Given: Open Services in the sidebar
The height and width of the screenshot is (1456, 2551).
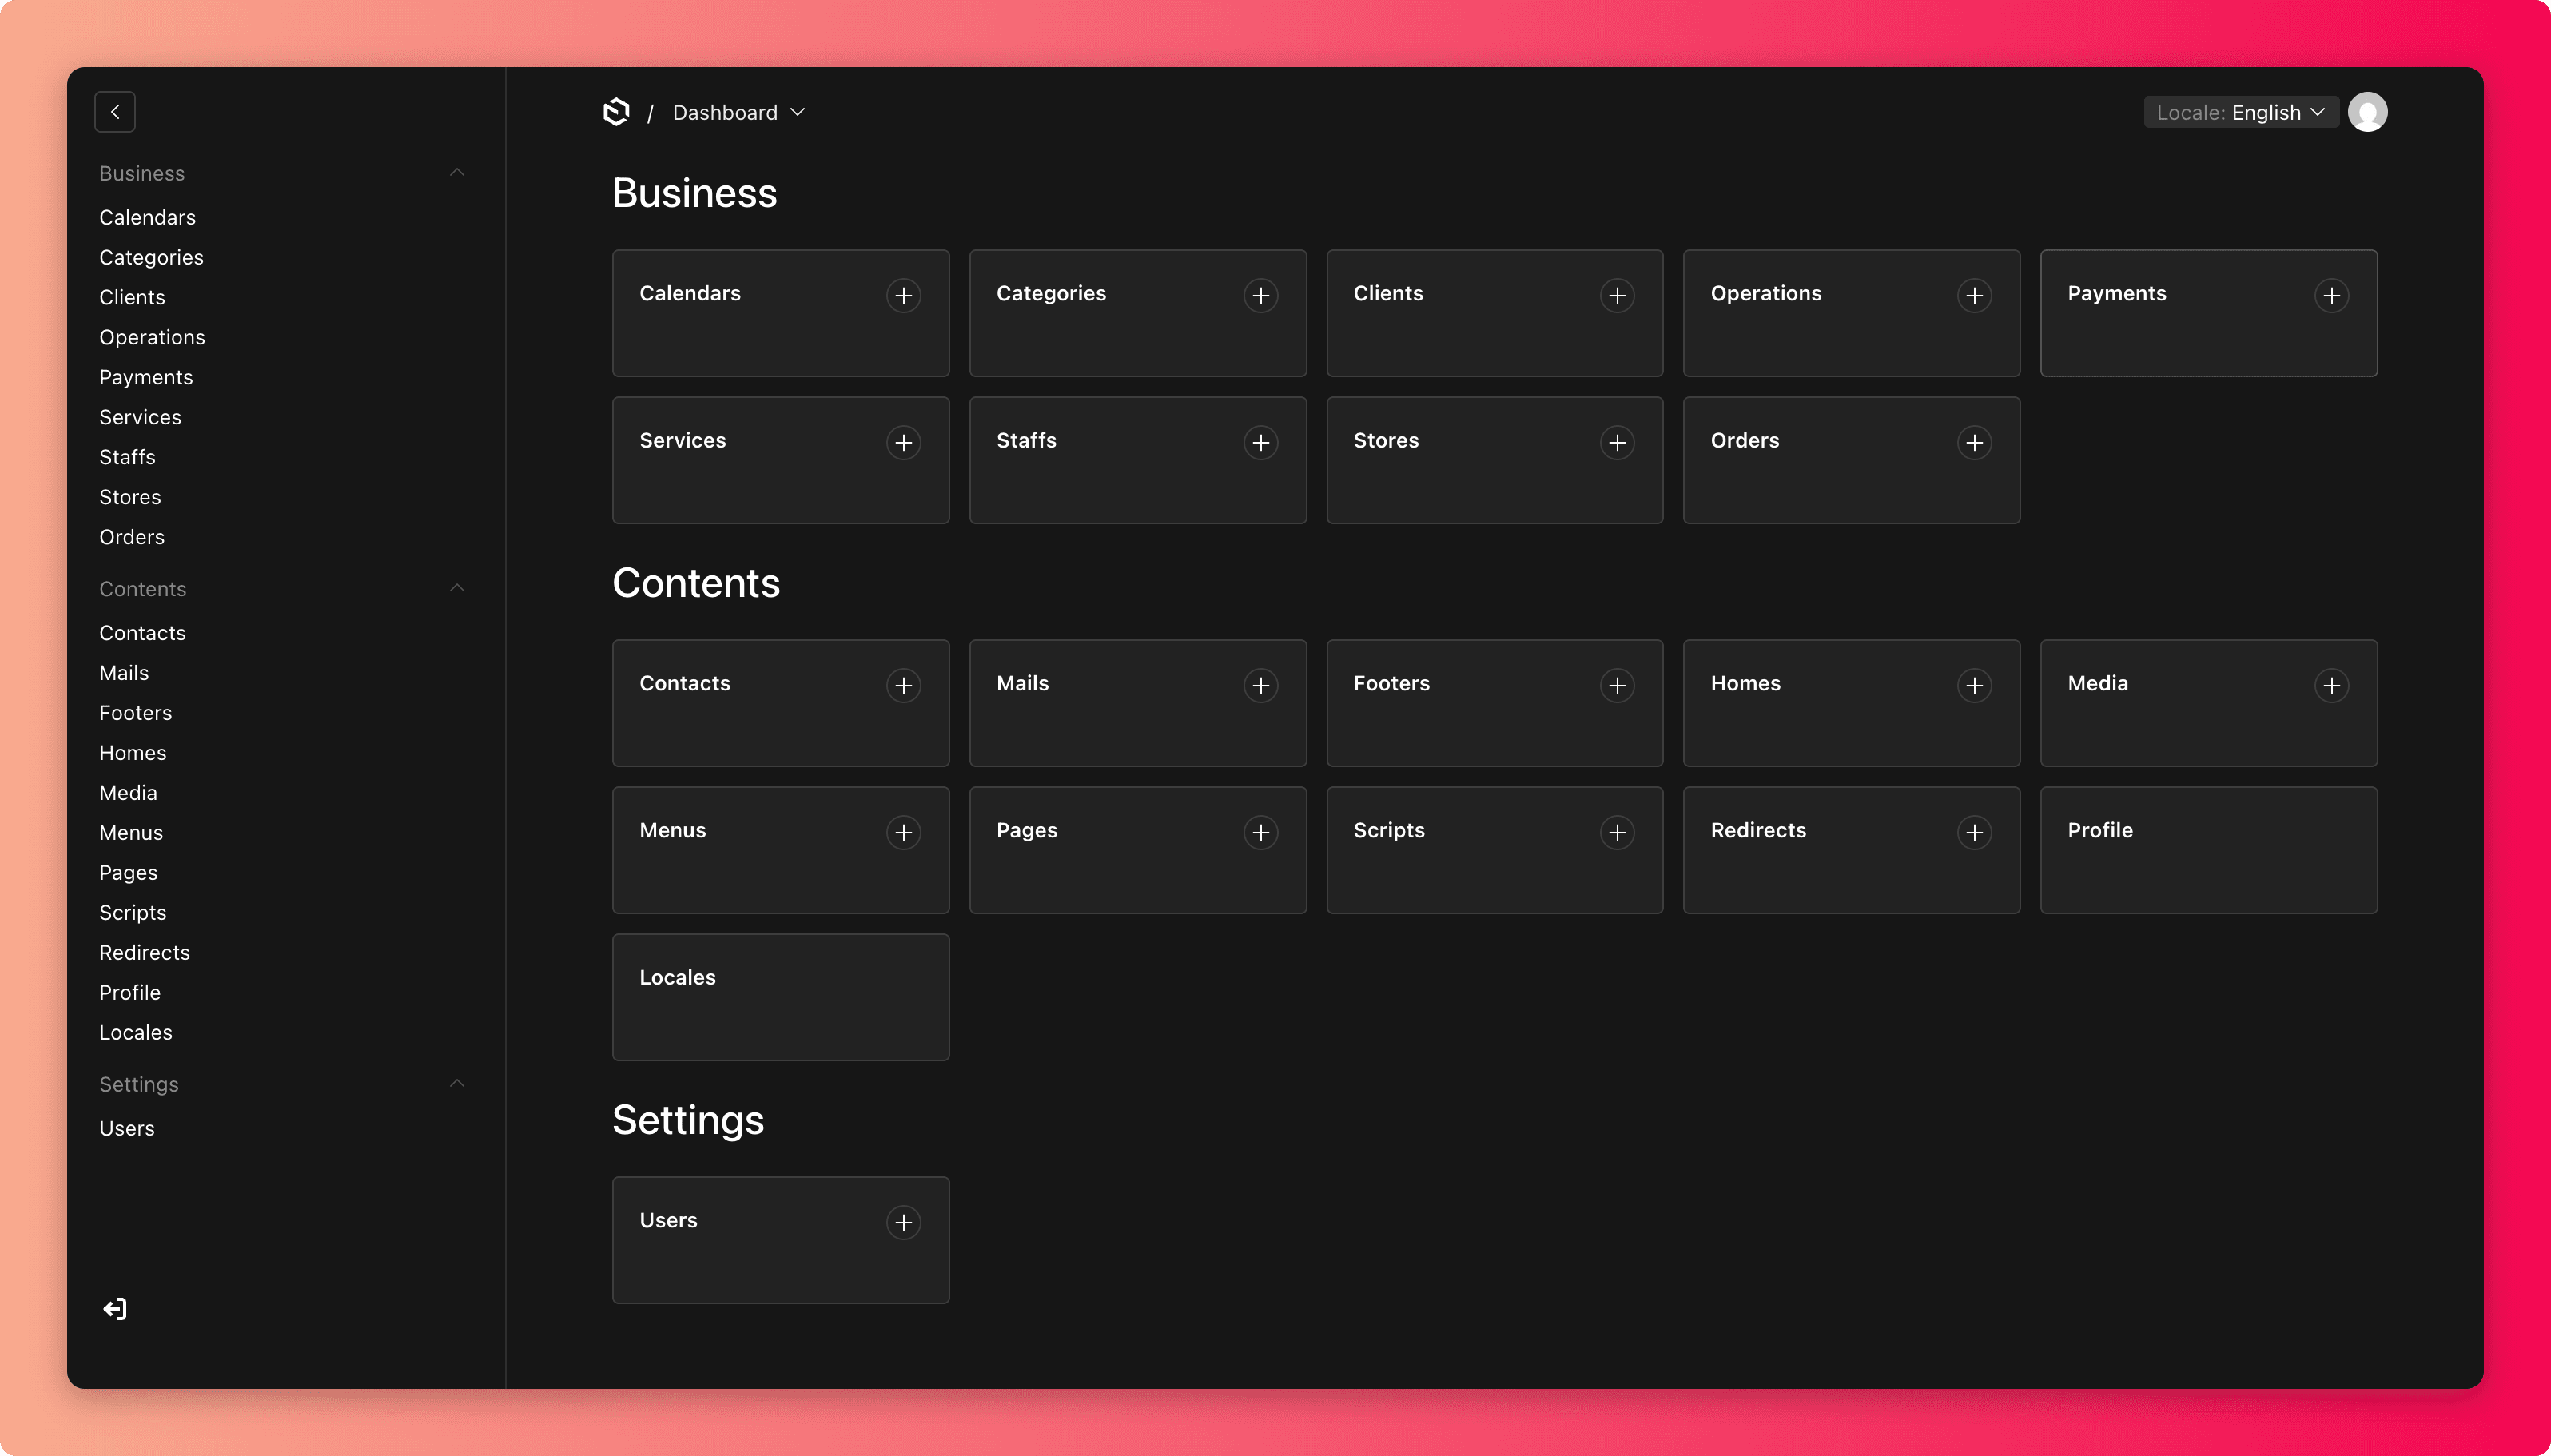Looking at the screenshot, I should pyautogui.click(x=140, y=417).
